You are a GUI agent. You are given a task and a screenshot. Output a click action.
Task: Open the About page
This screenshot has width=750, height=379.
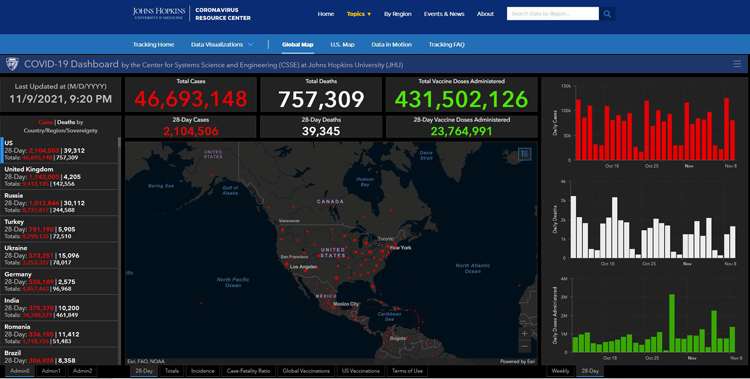coord(485,14)
